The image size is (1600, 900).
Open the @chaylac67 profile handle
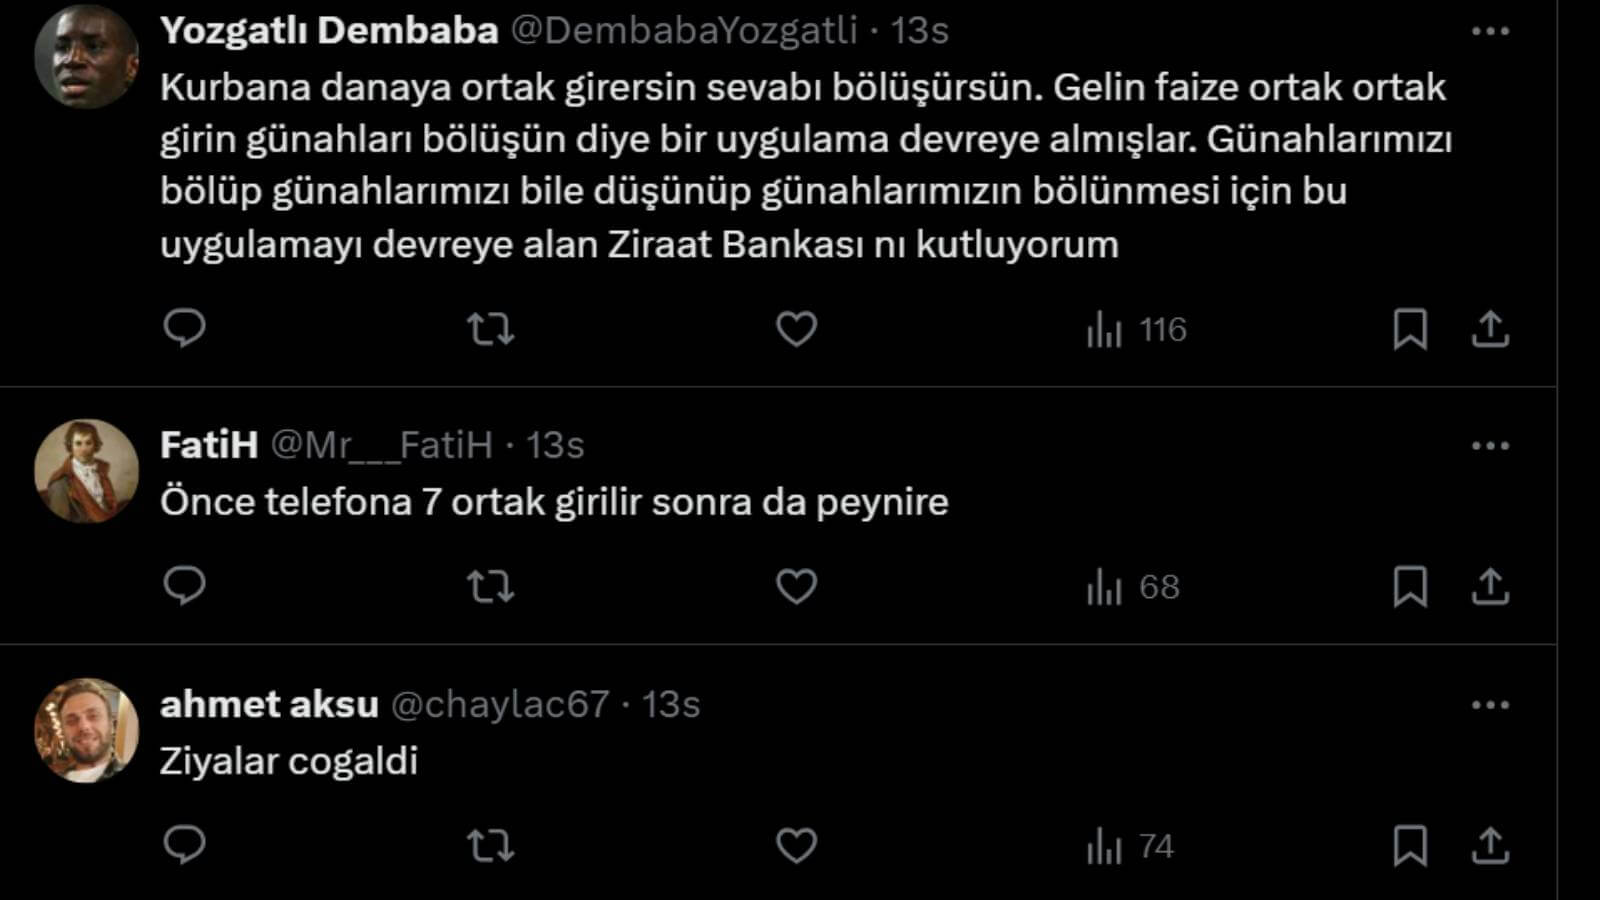coord(499,705)
